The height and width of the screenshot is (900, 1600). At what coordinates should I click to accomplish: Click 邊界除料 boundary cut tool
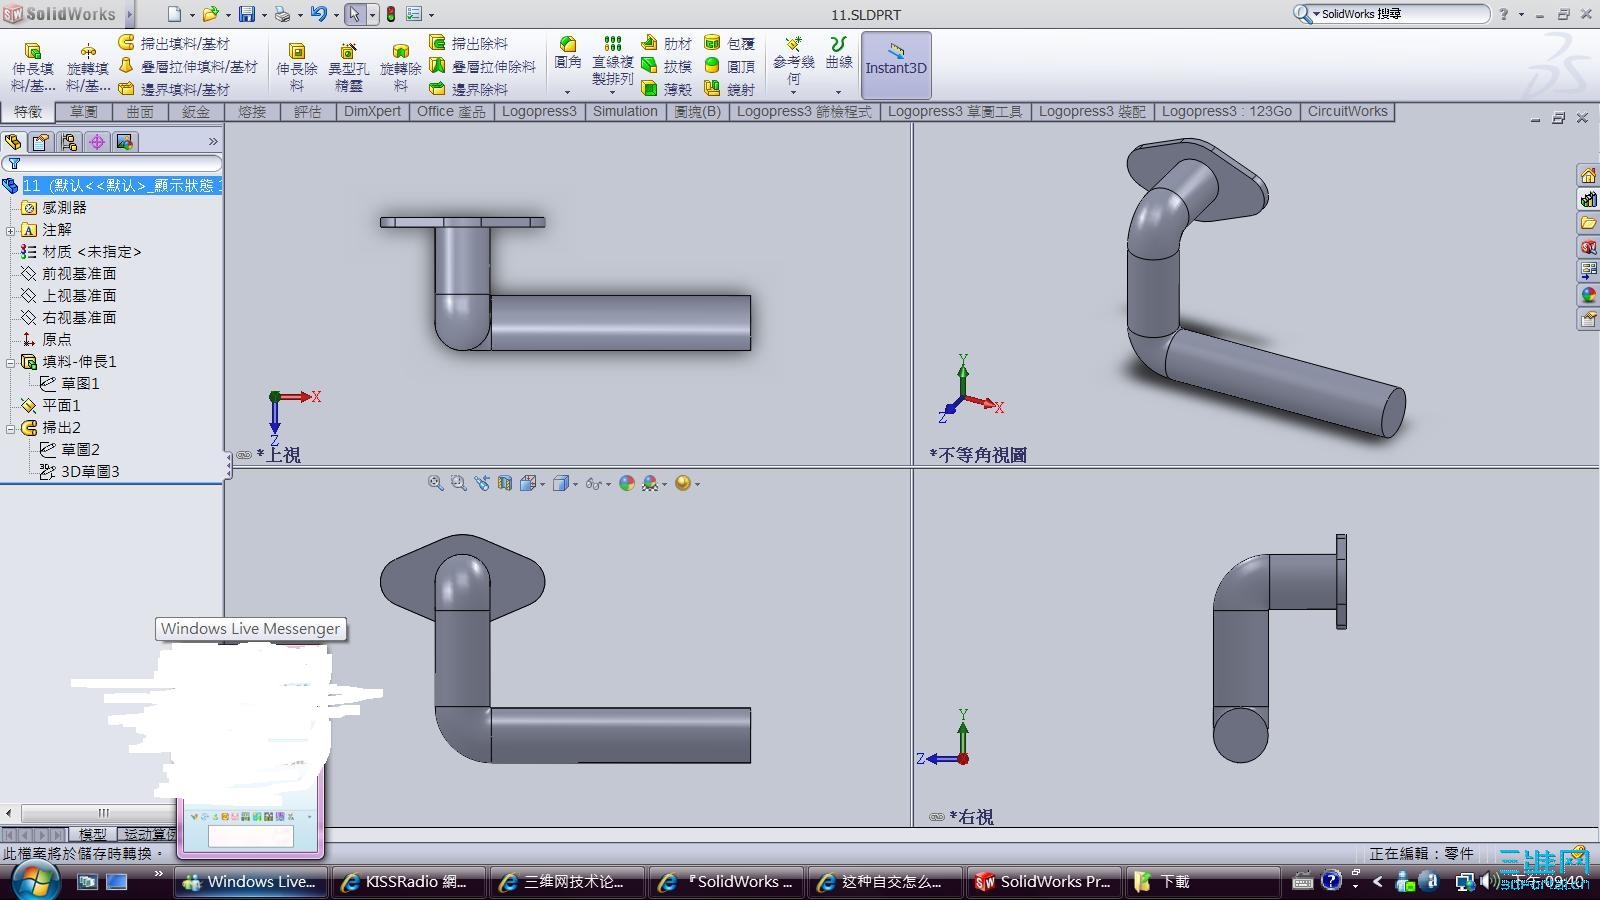pyautogui.click(x=469, y=89)
